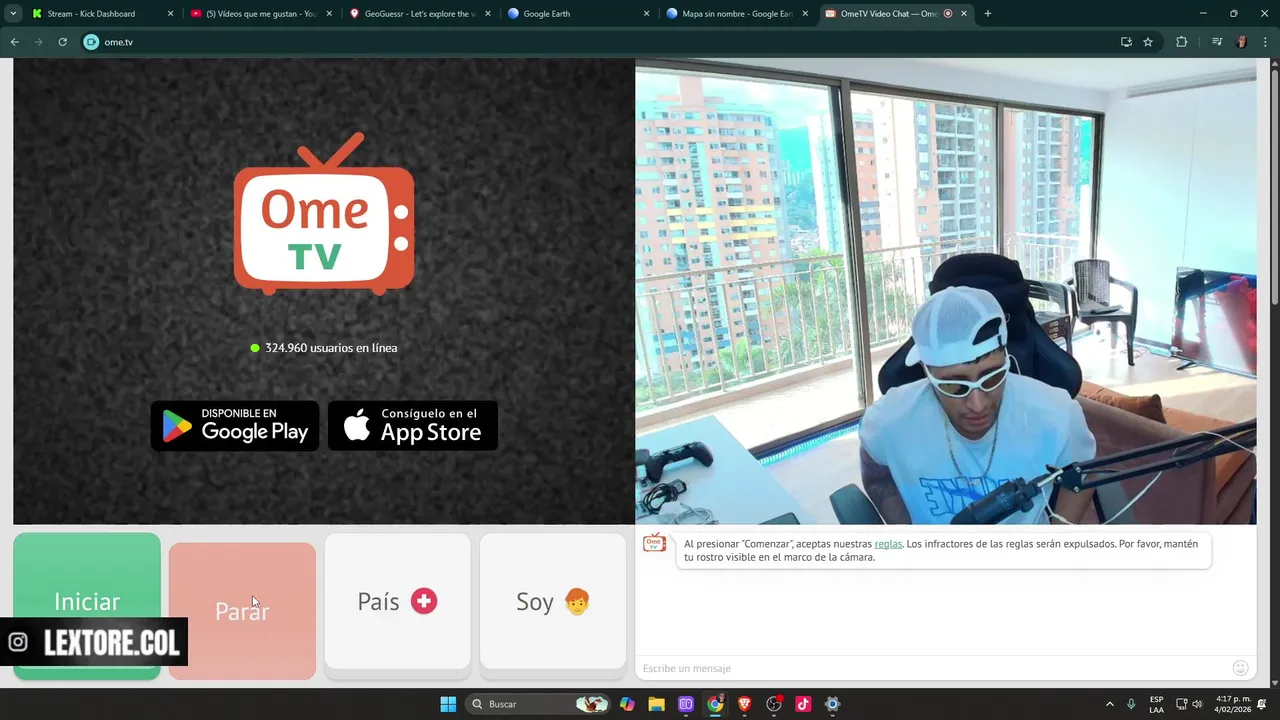Open Google Chrome from the taskbar
Screen dimensions: 1280x720
click(715, 704)
